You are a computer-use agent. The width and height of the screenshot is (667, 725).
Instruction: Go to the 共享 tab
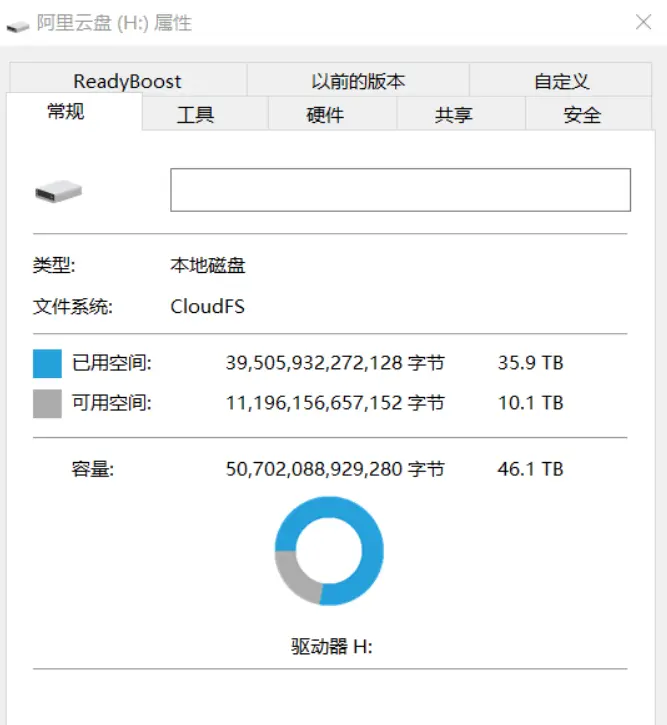click(x=453, y=114)
